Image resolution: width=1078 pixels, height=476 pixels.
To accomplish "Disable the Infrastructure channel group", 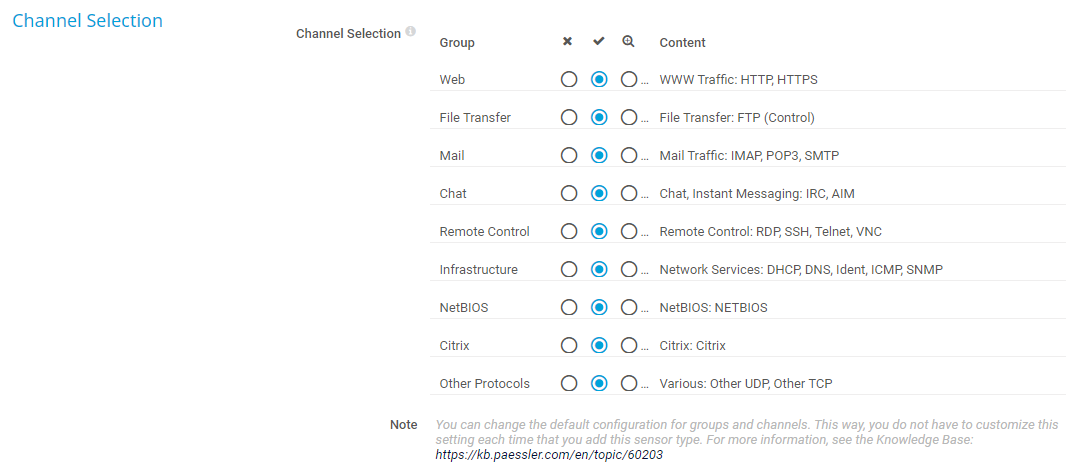I will point(569,270).
